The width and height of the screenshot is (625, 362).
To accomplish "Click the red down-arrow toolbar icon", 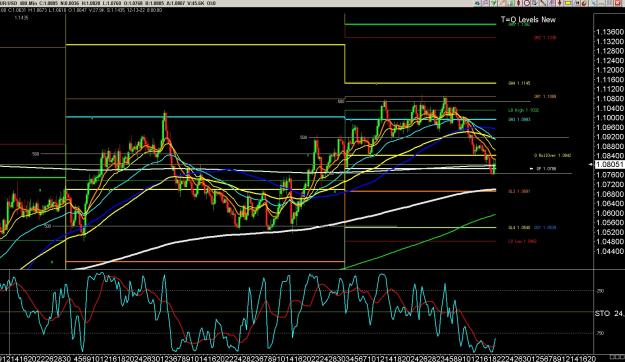I will [560, 3].
